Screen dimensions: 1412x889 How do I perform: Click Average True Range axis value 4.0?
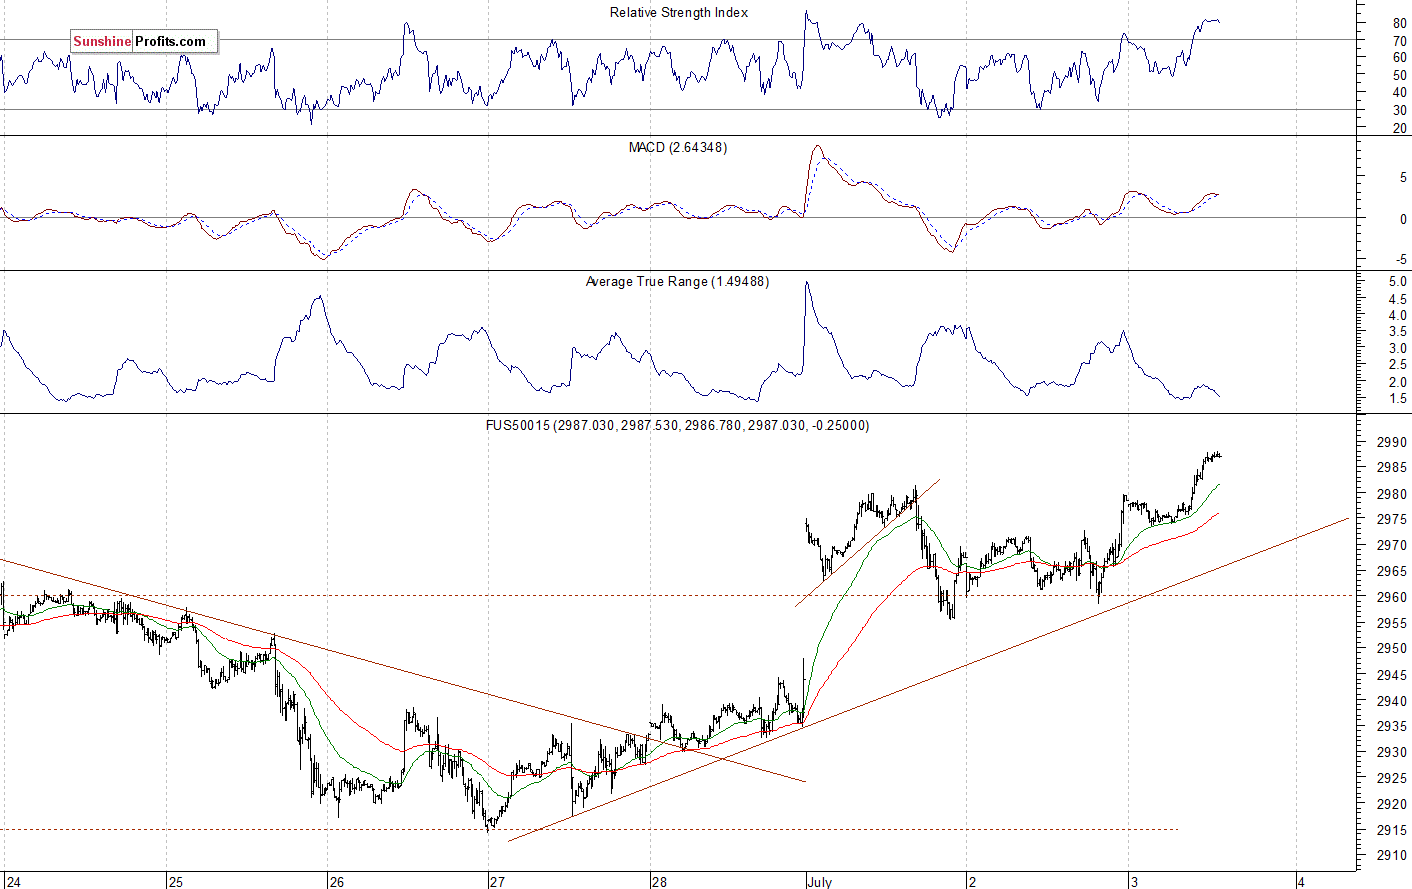[x=1398, y=316]
